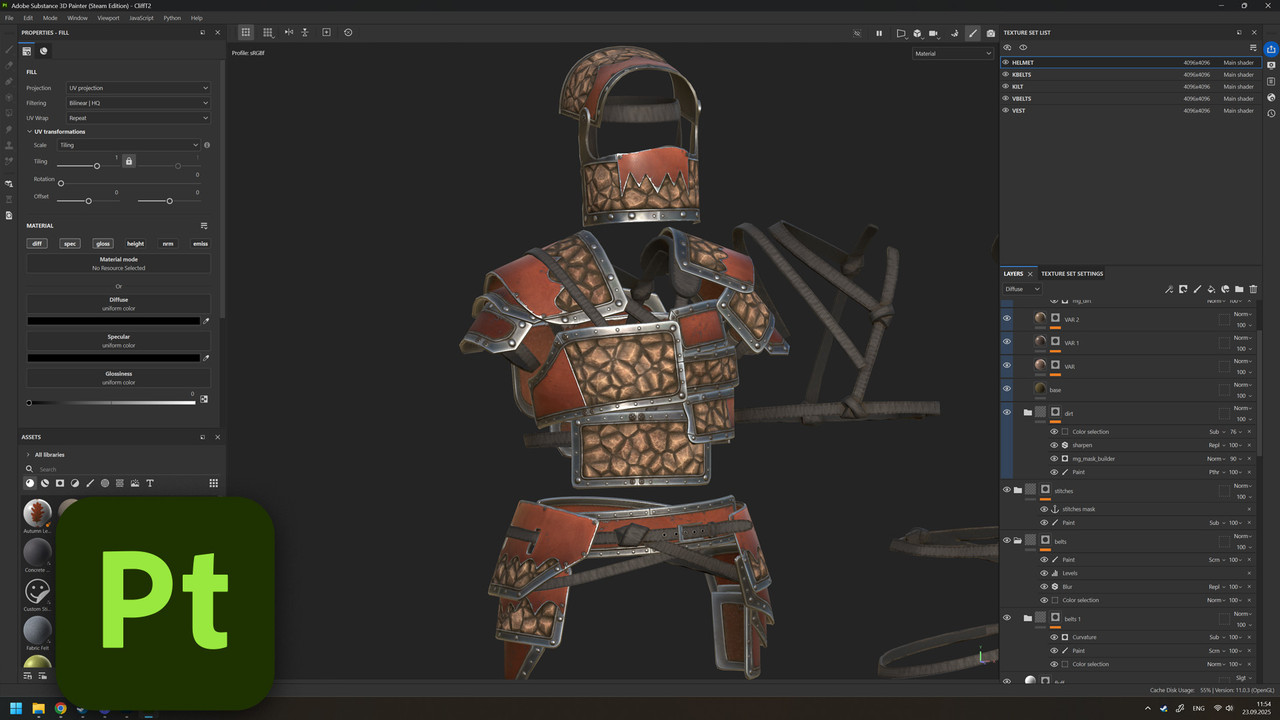
Task: Enable the emiss channel button
Action: tap(200, 243)
